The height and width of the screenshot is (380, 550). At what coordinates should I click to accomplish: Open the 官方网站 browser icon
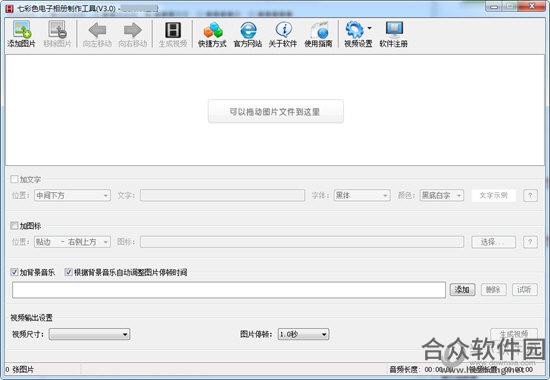click(248, 30)
